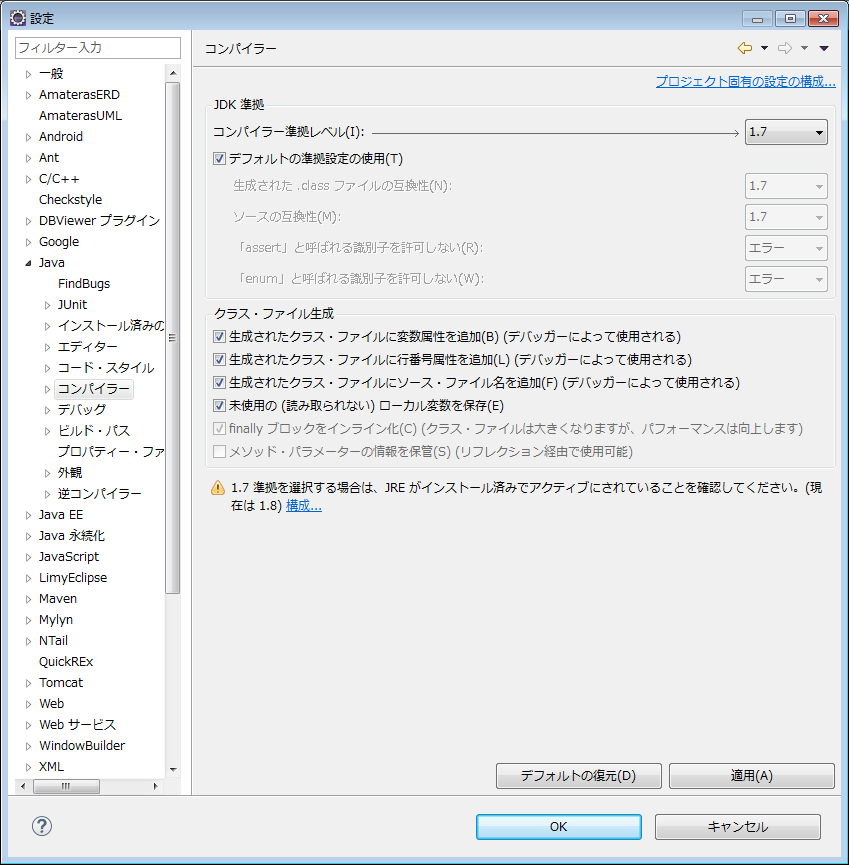Collapse the Java tree node

click(29, 263)
